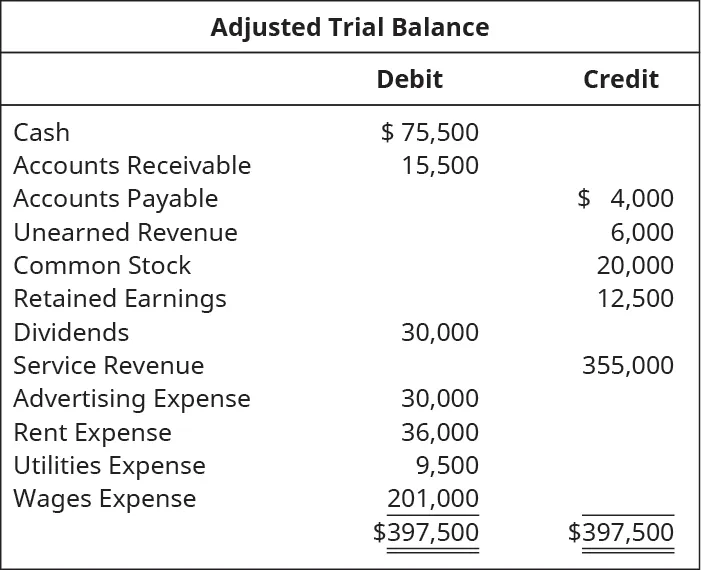Click the Utilities Expense label
701x570 pixels.
click(x=109, y=465)
